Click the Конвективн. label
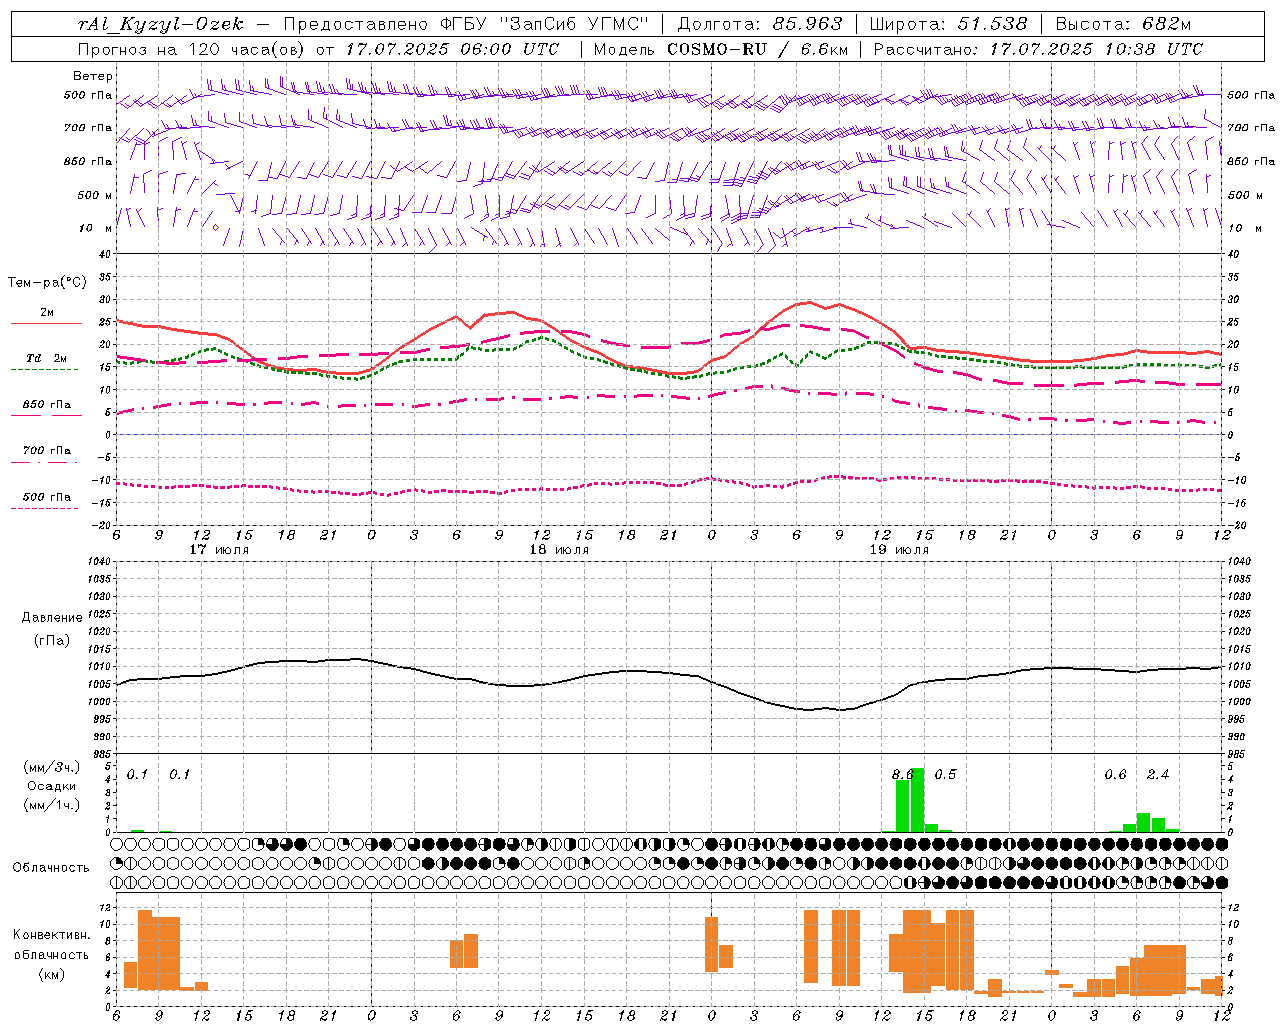This screenshot has width=1280, height=1024. tap(51, 935)
